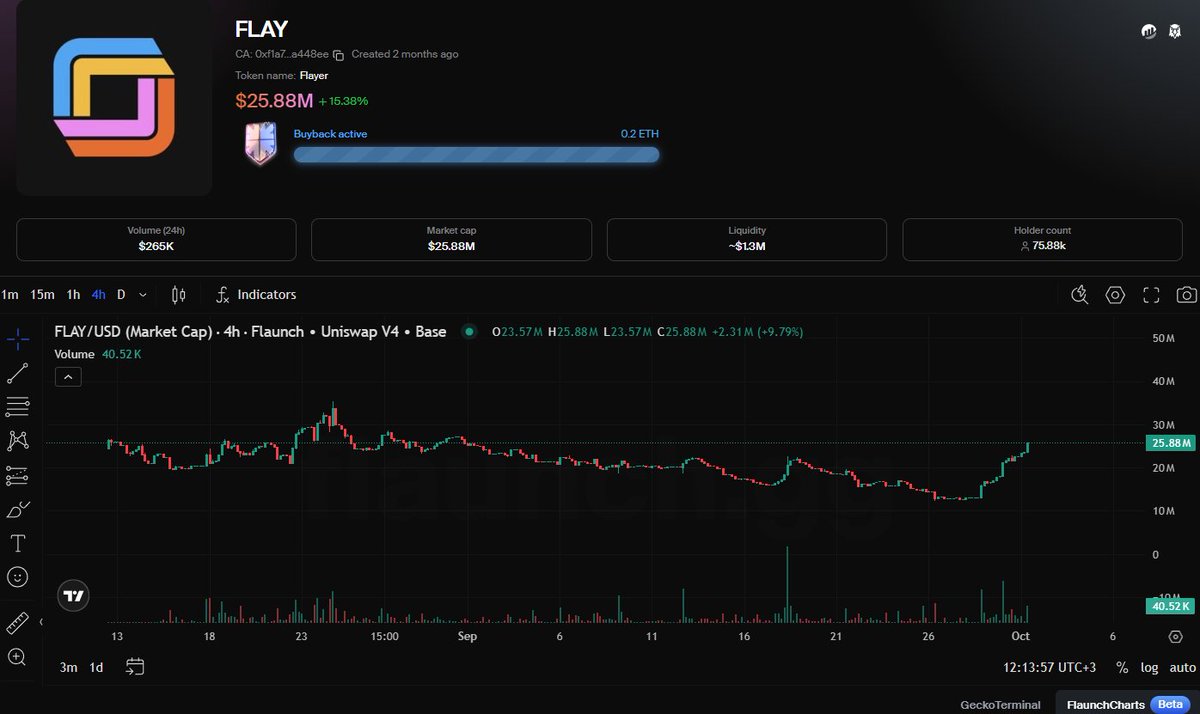Switch to 1m timeframe
1200x714 pixels.
(x=10, y=295)
